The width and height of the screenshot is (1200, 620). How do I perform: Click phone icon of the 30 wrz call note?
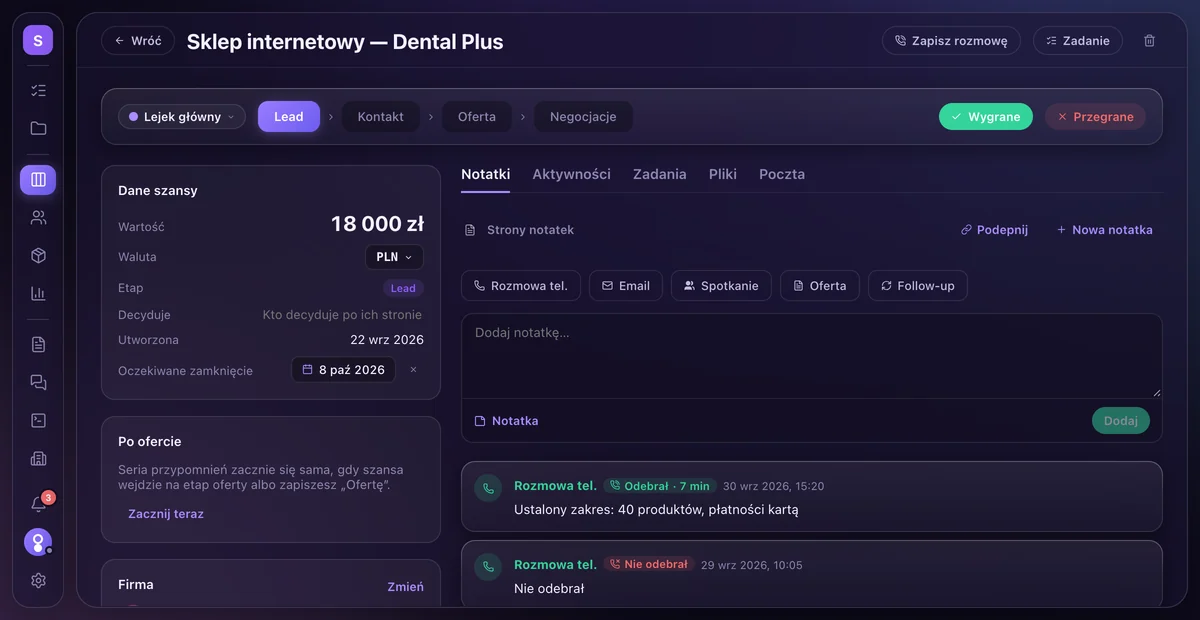[488, 488]
